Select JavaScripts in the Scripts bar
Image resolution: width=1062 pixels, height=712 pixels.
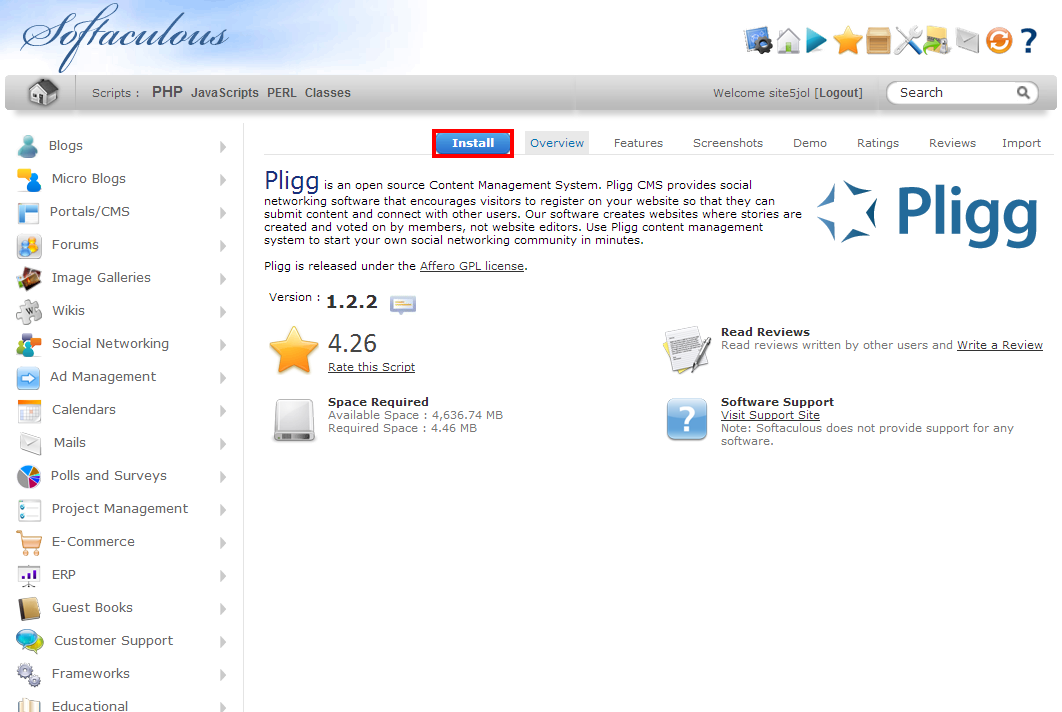point(225,93)
